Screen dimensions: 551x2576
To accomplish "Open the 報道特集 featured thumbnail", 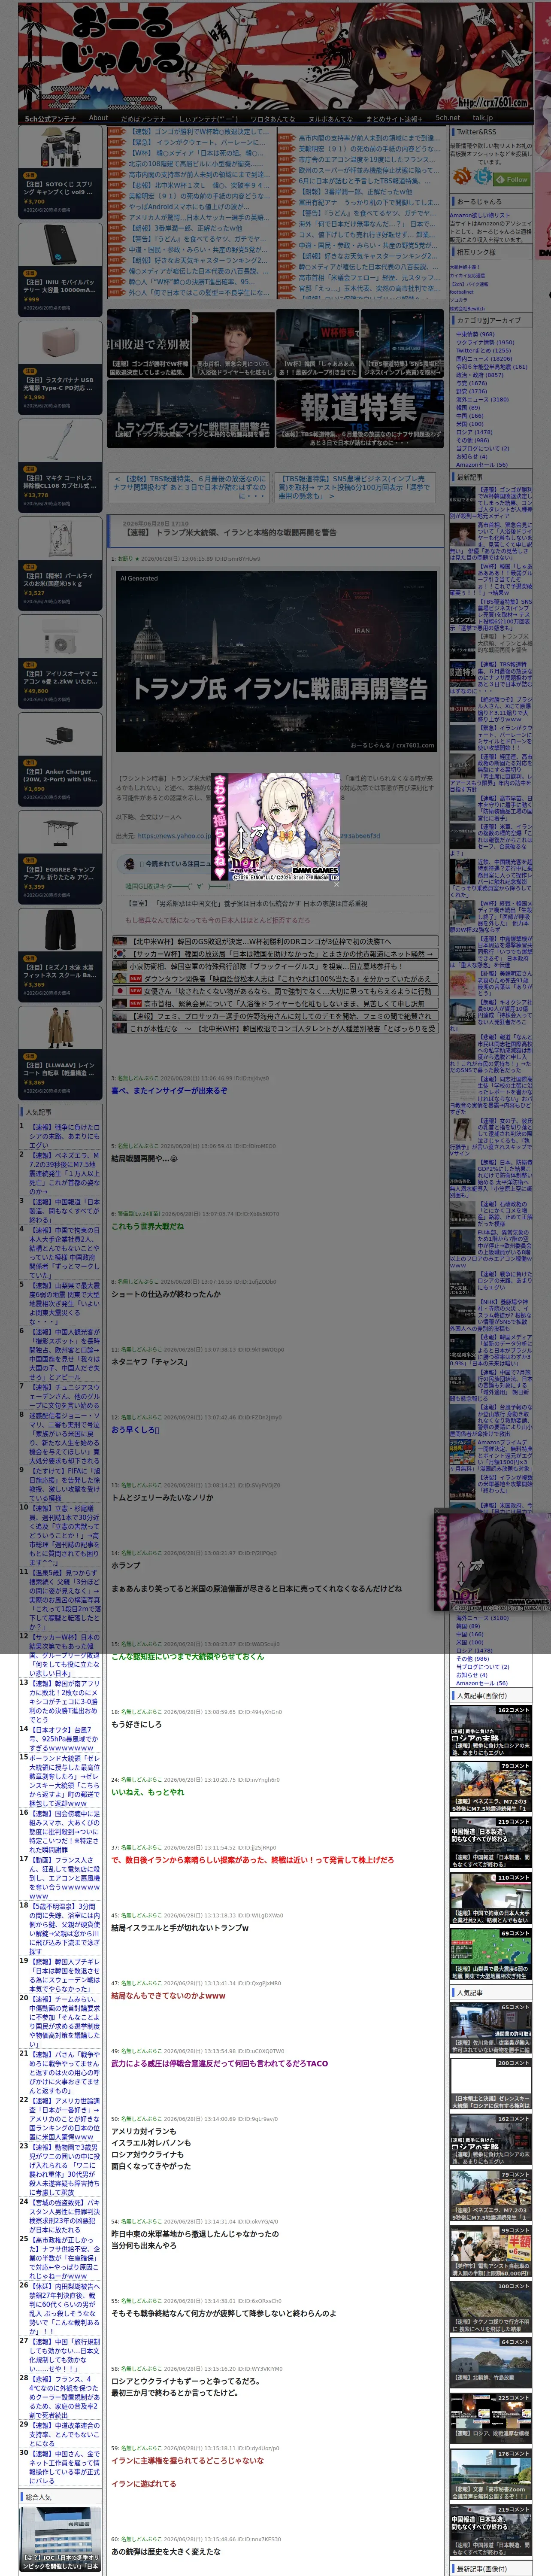I will point(359,413).
